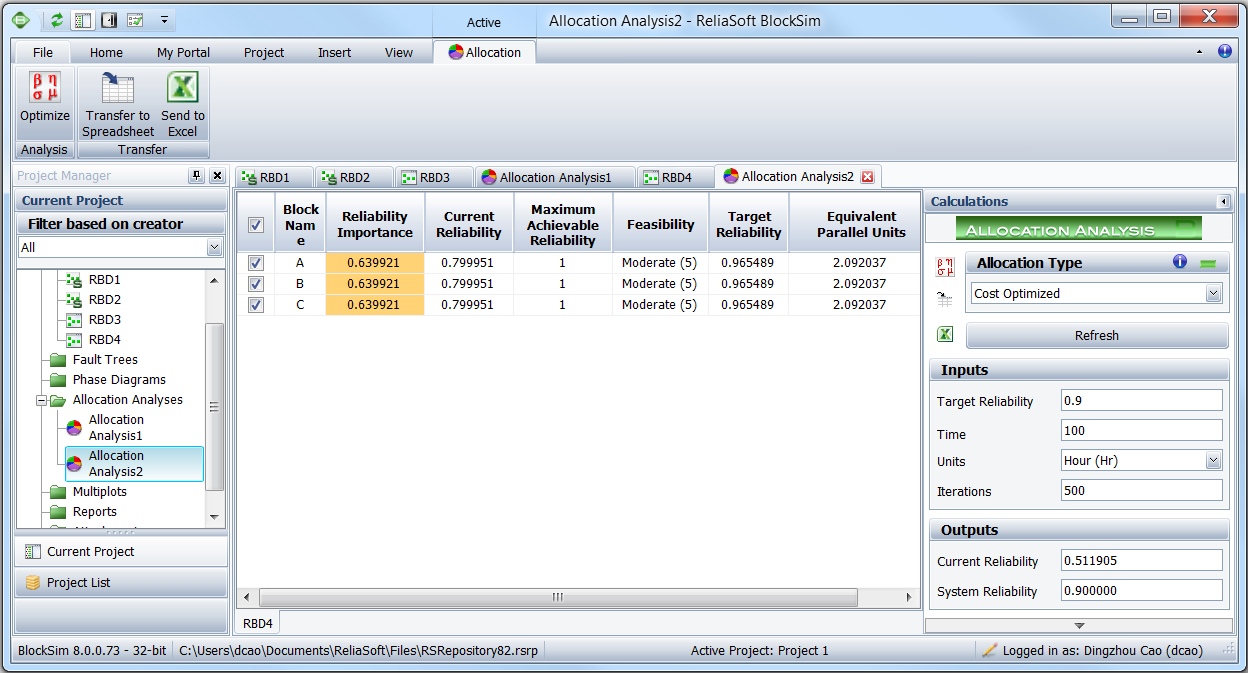This screenshot has height=673, width=1248.
Task: Click the Current Project list icon button
Action: coord(33,552)
